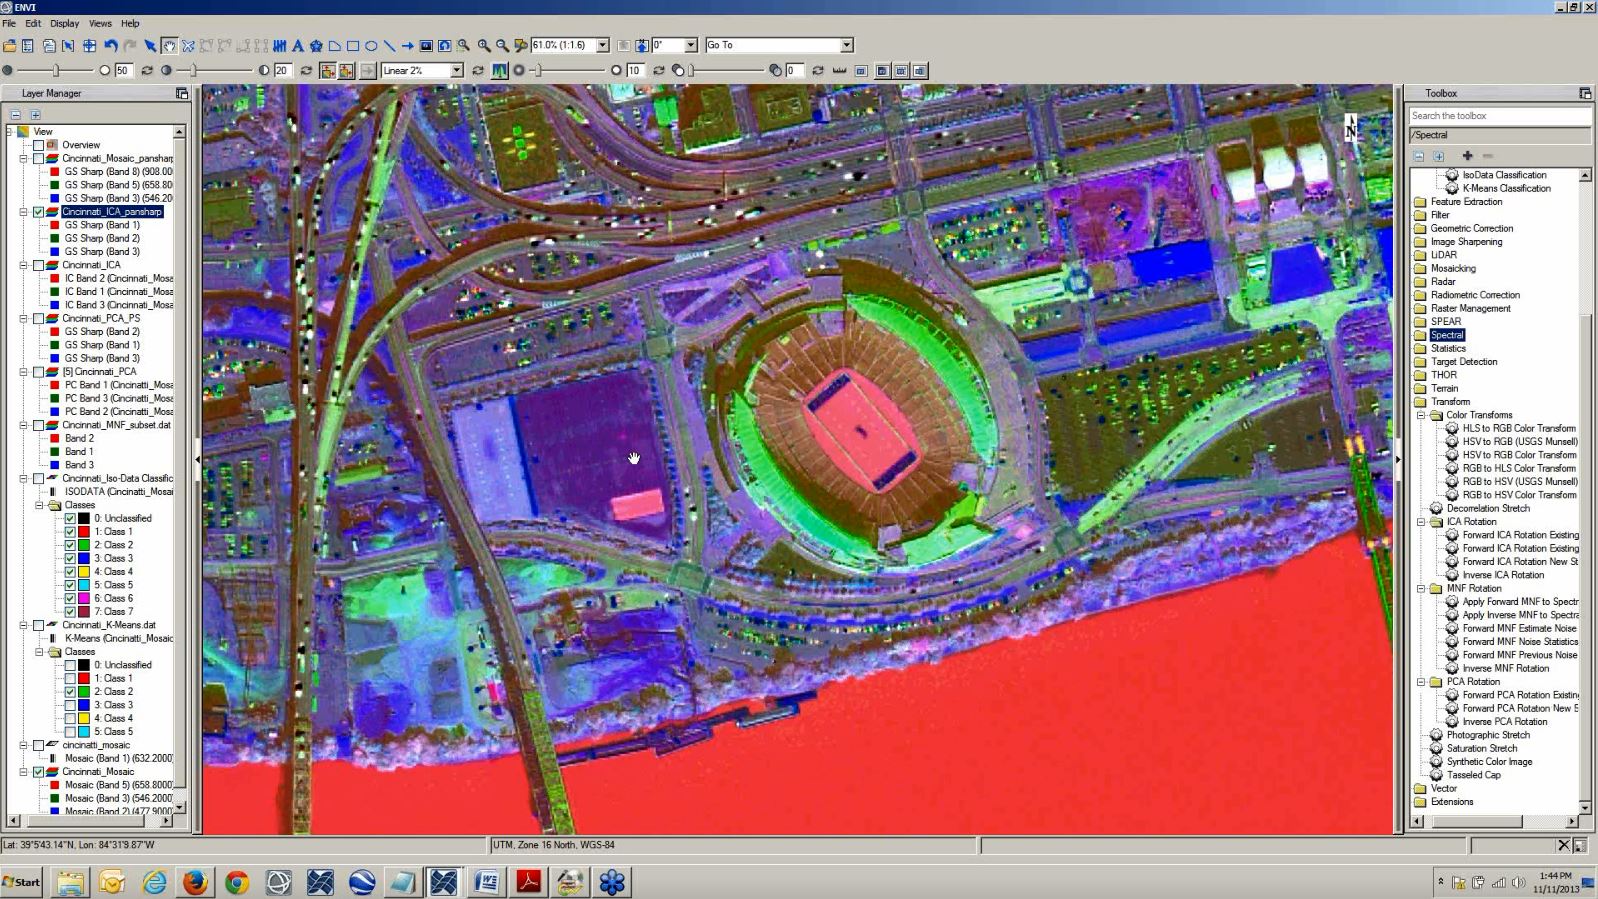Uncheck ISODATA Class 7
The width and height of the screenshot is (1598, 899).
coord(70,611)
